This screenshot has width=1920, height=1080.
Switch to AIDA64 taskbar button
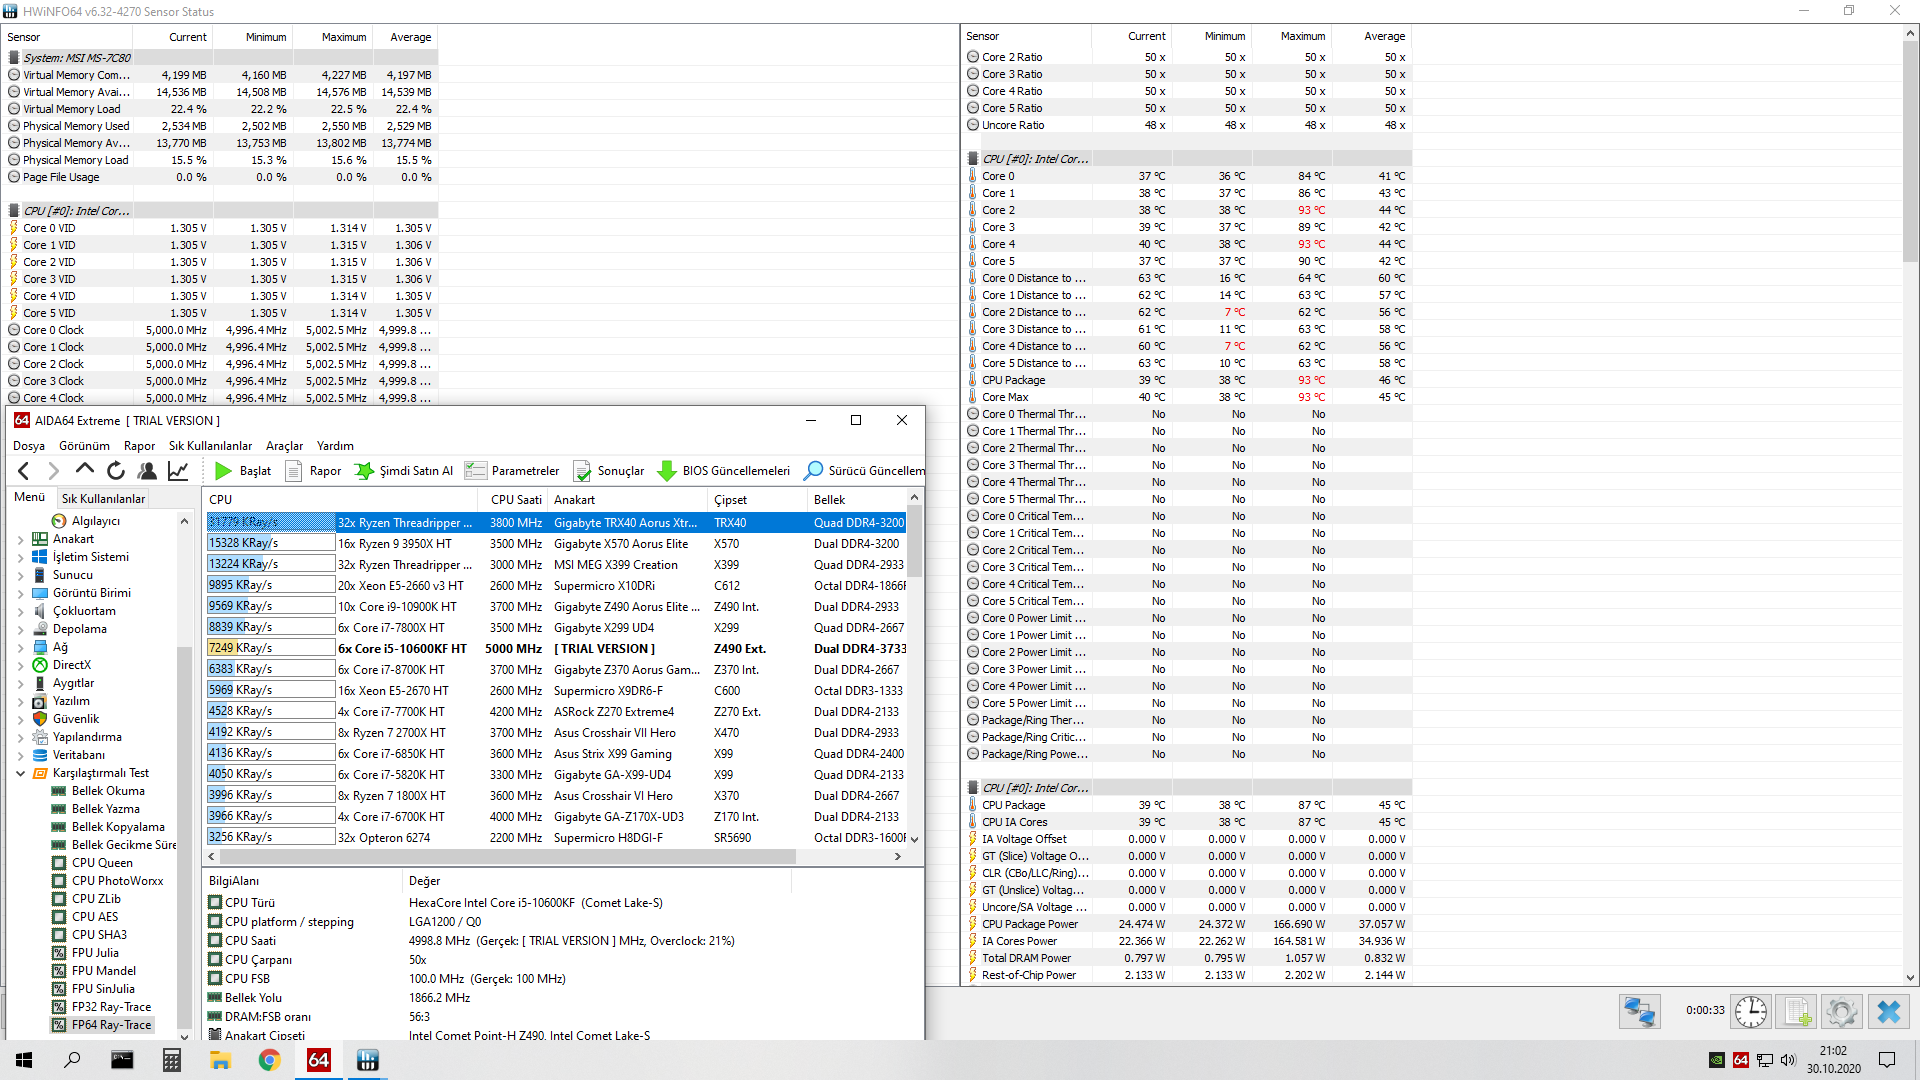(318, 1060)
